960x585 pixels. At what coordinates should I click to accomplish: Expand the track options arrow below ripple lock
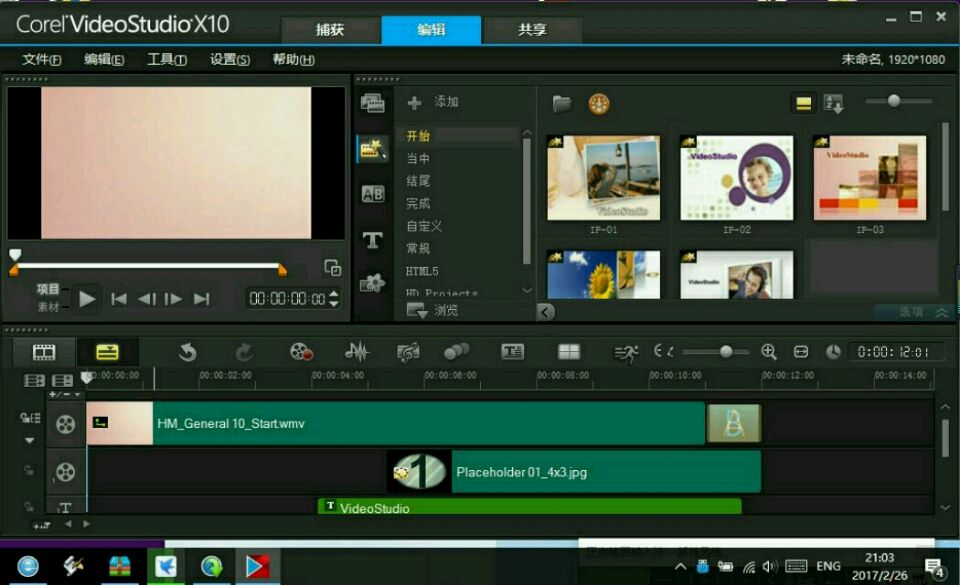click(x=29, y=441)
